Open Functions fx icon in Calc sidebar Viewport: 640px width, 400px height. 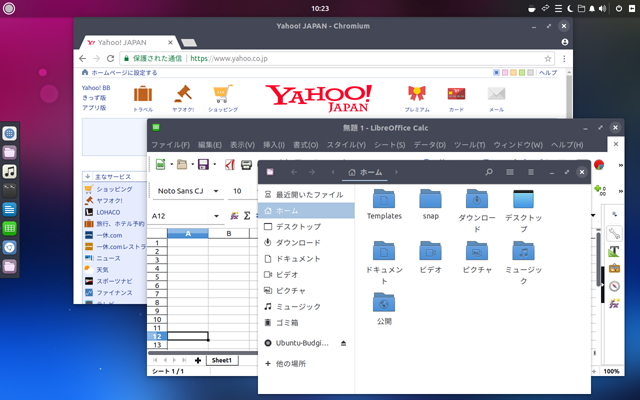[x=614, y=304]
